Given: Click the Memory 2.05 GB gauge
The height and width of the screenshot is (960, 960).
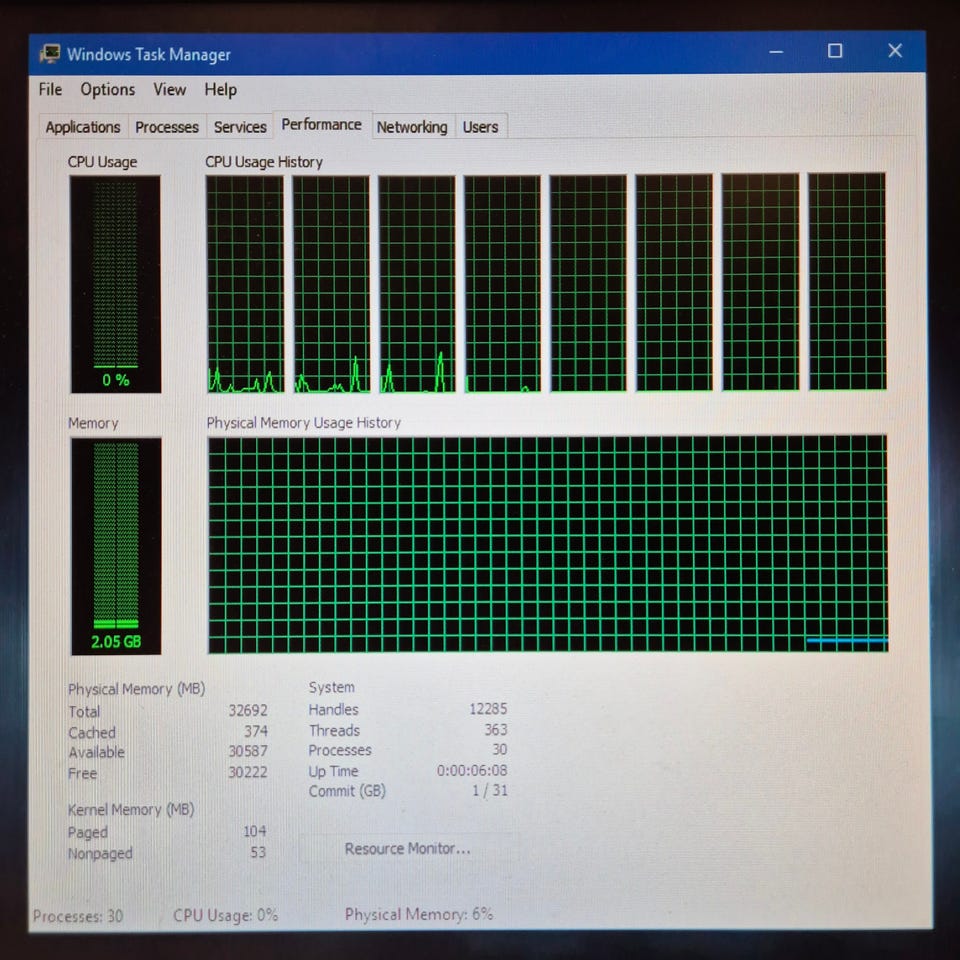Looking at the screenshot, I should click(116, 546).
